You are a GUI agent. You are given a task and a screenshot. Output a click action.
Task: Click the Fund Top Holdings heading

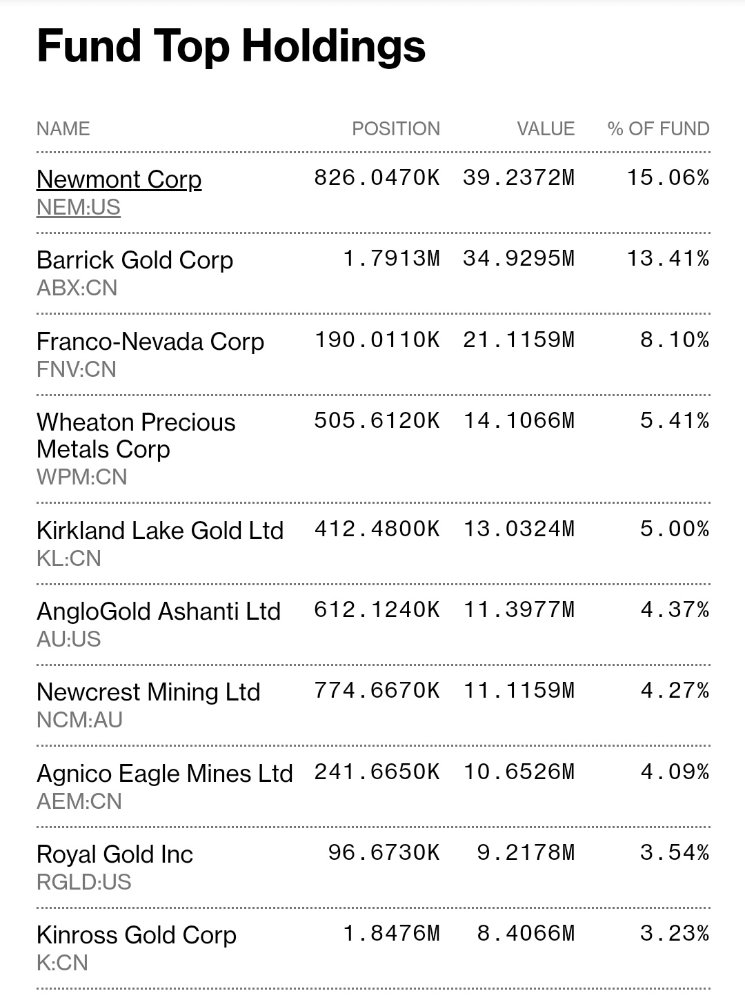[x=231, y=47]
